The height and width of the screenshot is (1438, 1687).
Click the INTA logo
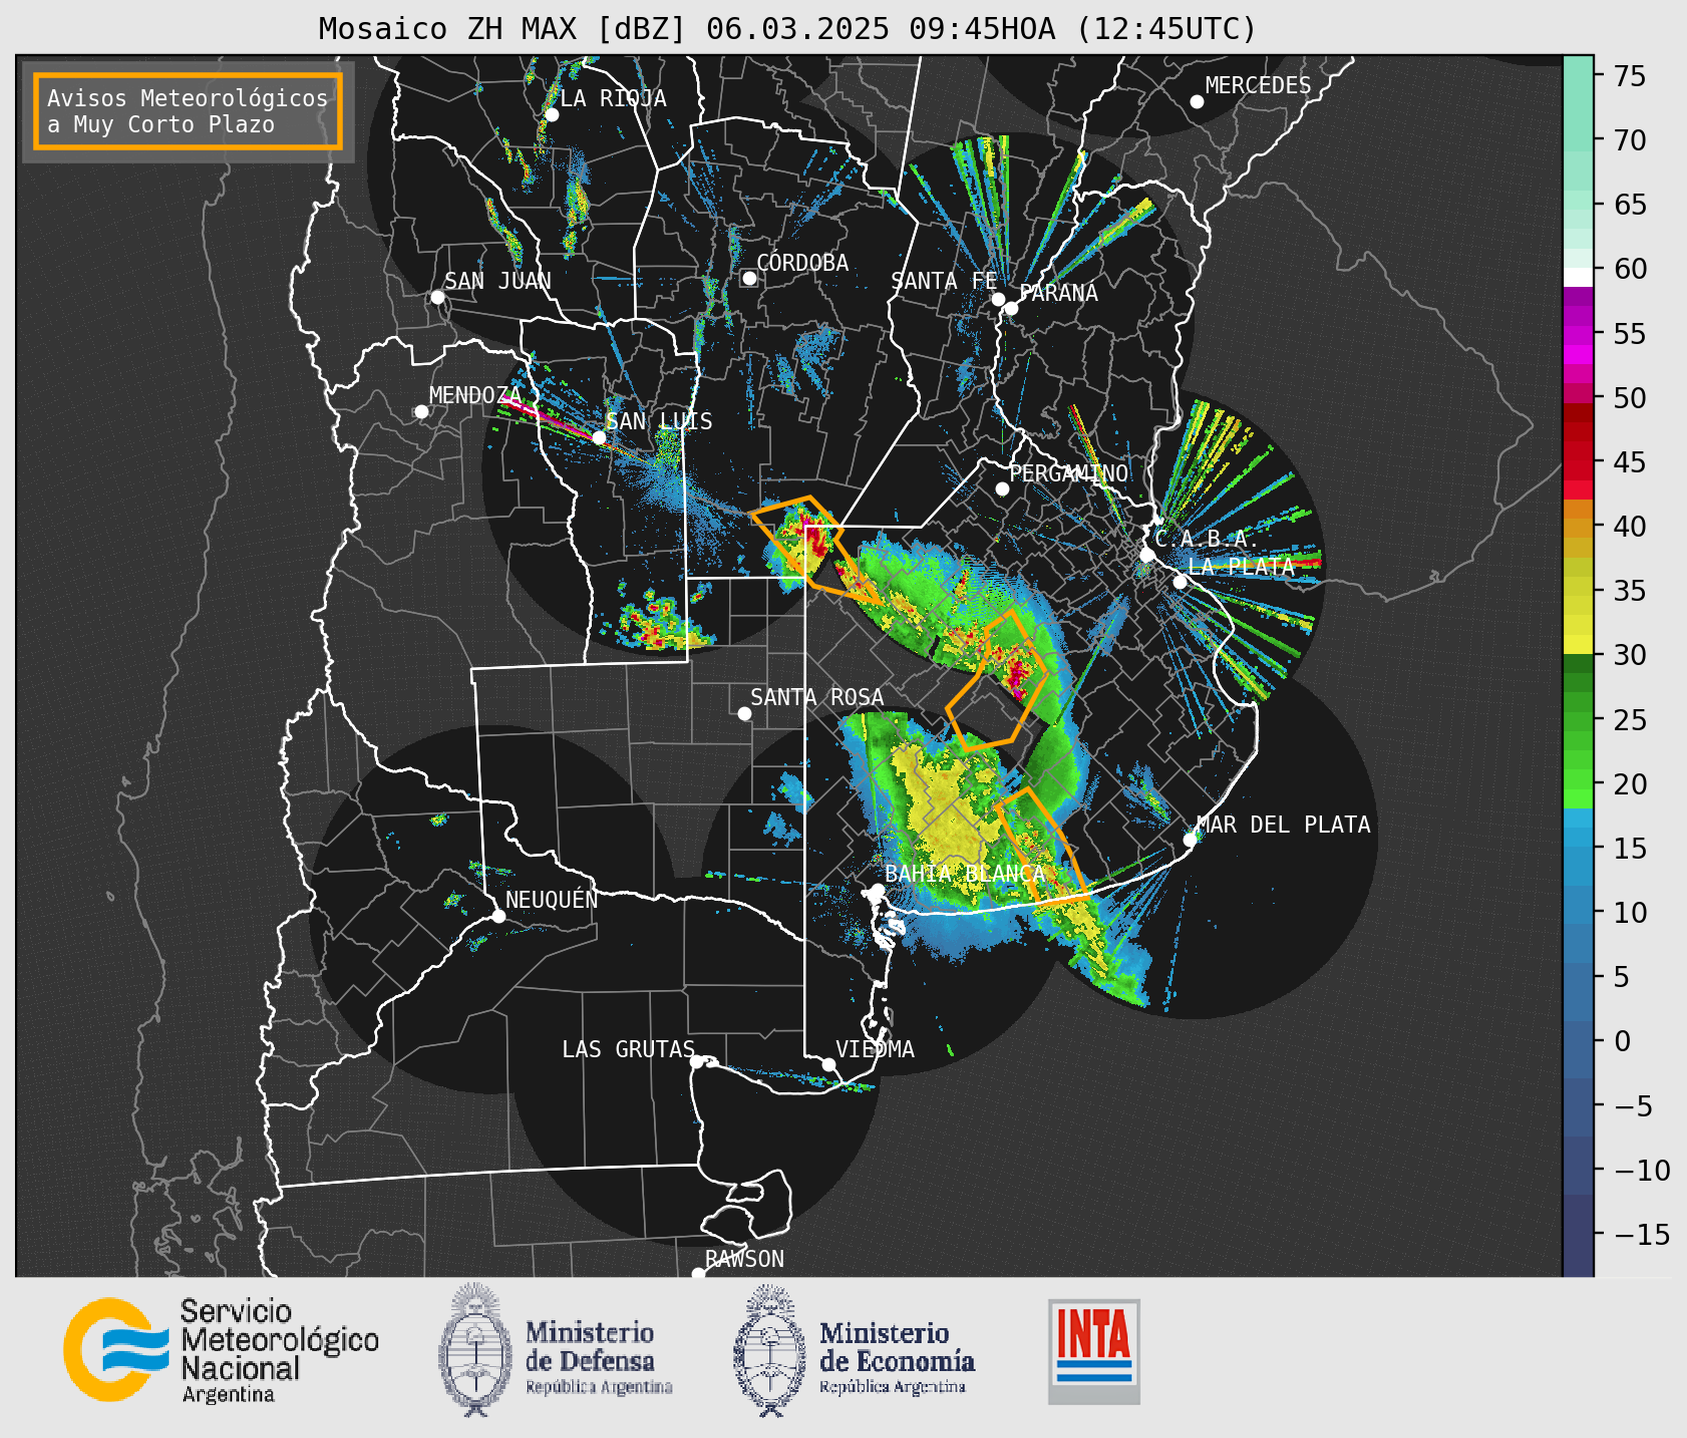[1094, 1351]
